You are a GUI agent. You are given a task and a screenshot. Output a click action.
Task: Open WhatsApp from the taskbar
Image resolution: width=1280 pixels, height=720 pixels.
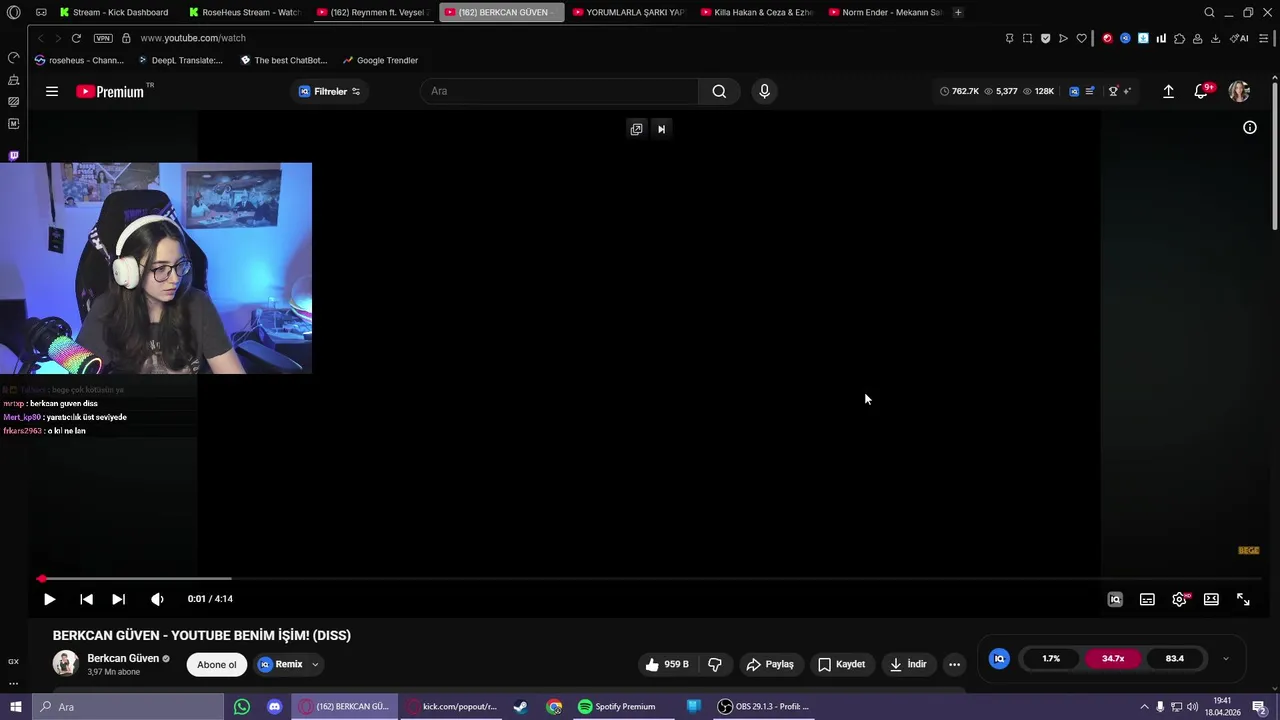(242, 707)
